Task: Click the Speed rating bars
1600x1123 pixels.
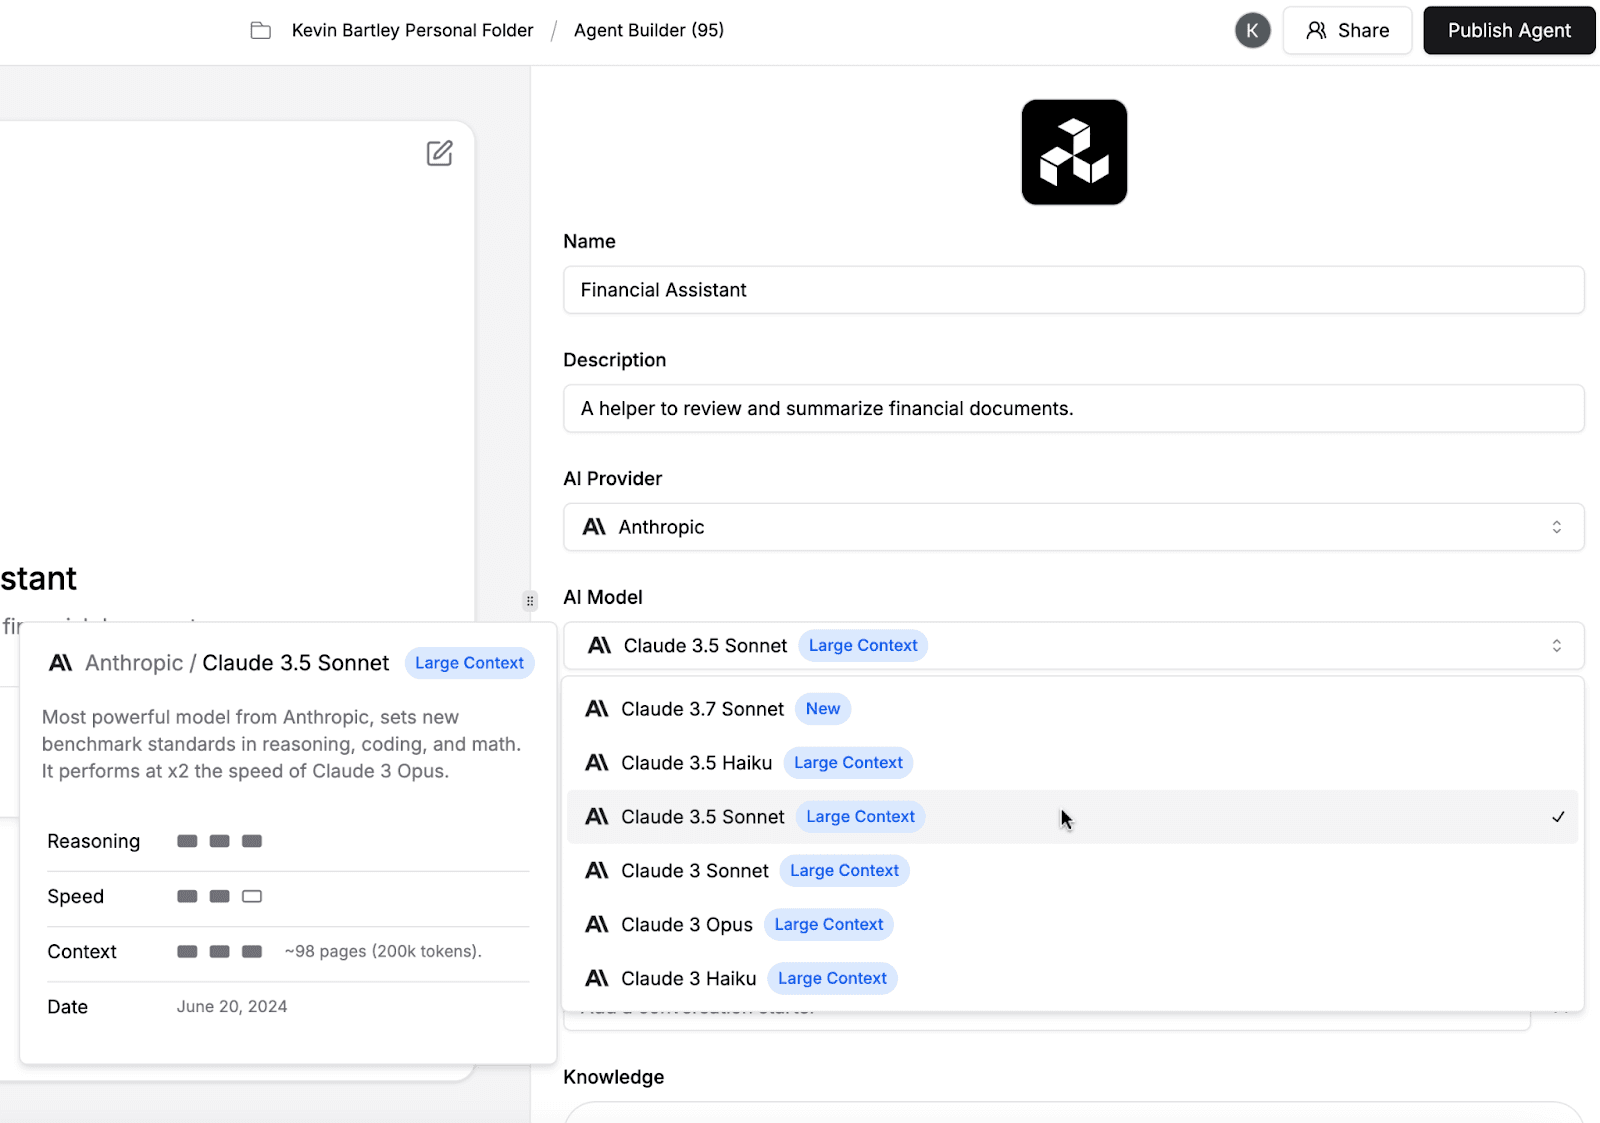Action: click(219, 896)
